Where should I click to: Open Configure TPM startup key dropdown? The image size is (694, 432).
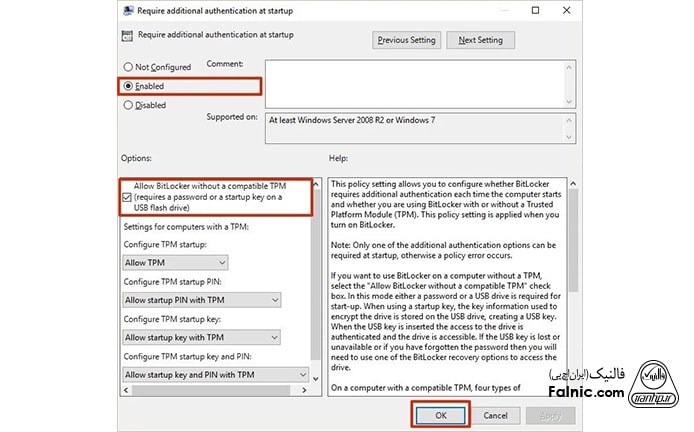pos(201,338)
